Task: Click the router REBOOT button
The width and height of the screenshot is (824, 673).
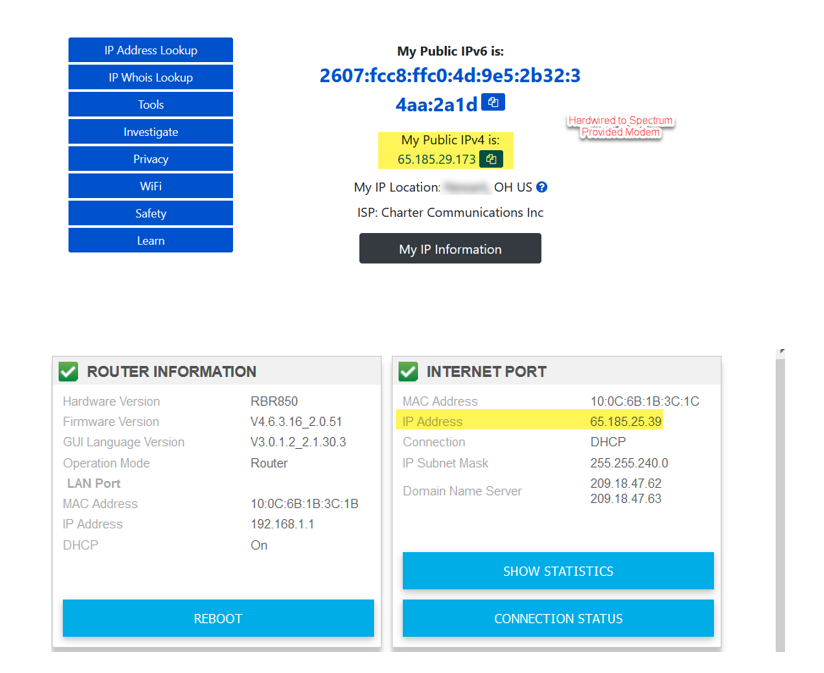Action: coord(218,618)
